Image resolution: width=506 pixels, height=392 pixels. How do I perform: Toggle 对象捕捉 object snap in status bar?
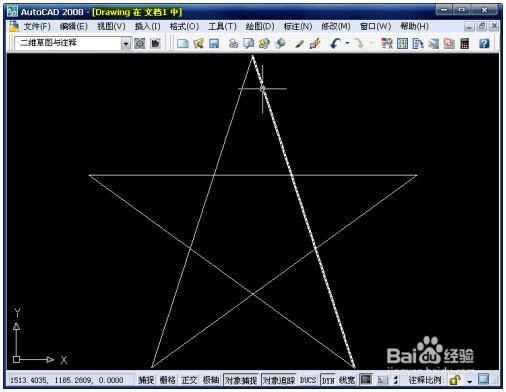[241, 380]
